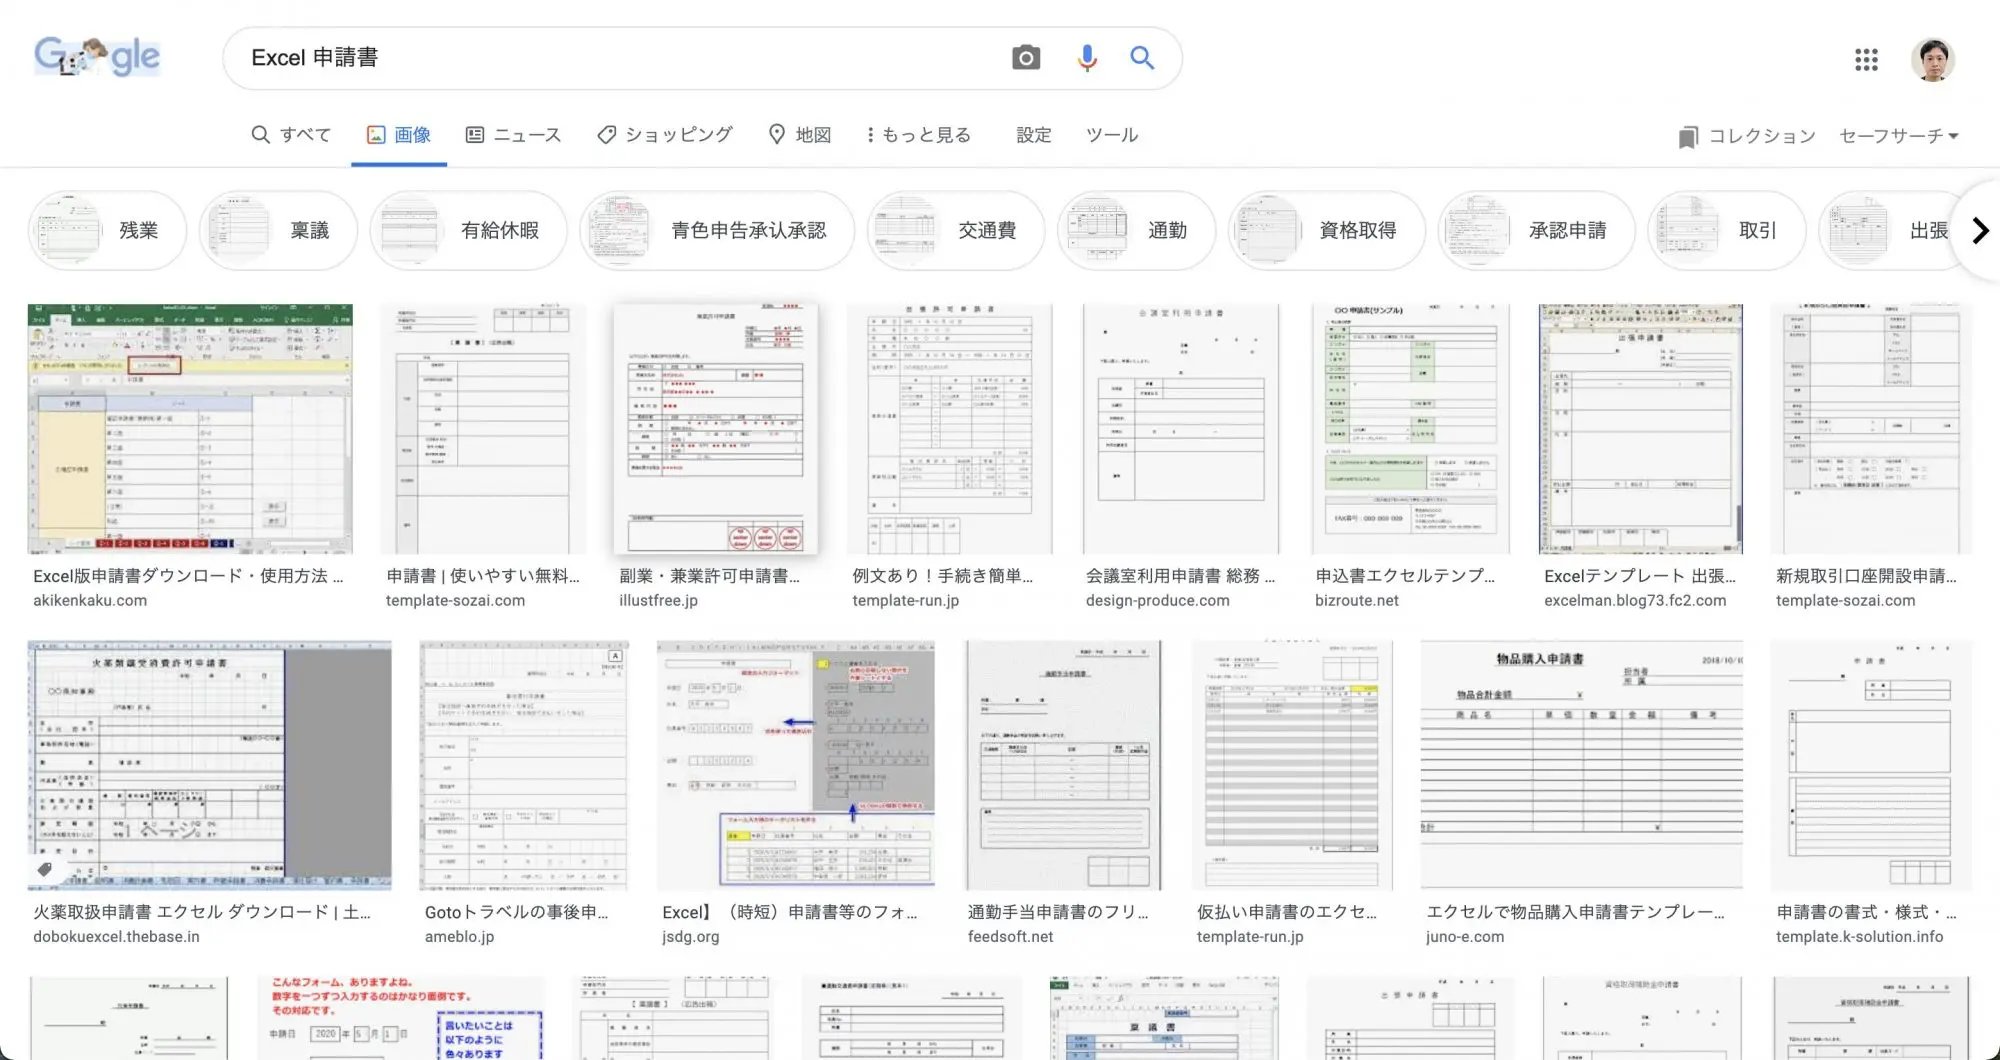Image resolution: width=2000 pixels, height=1060 pixels.
Task: Open Excel版申請書ダウンロード thumbnail from akikenkaku.com
Action: 190,429
